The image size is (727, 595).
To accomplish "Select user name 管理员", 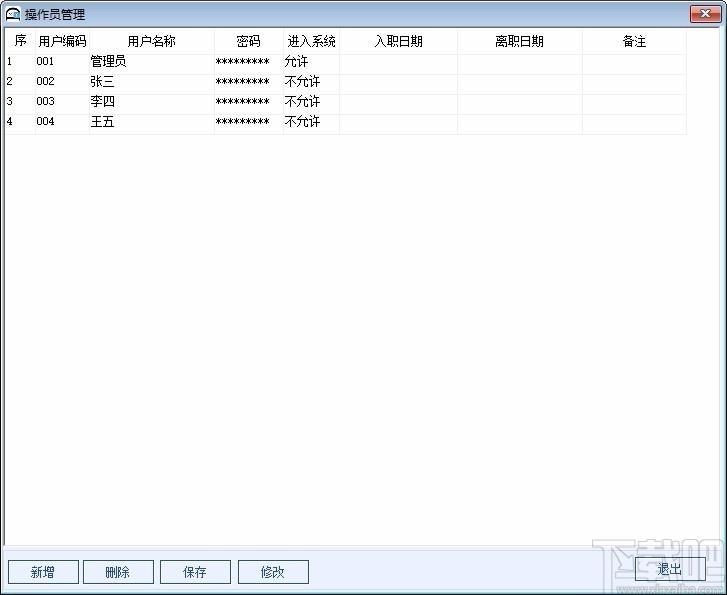I will point(108,61).
